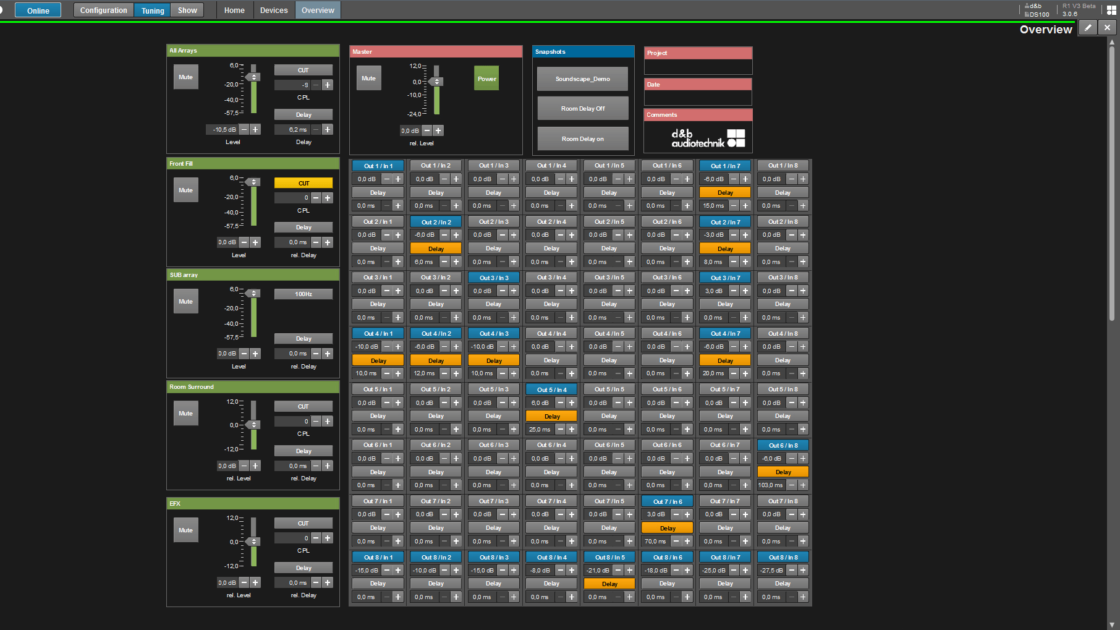Click the Master level fader
The image size is (1120, 630).
click(436, 82)
